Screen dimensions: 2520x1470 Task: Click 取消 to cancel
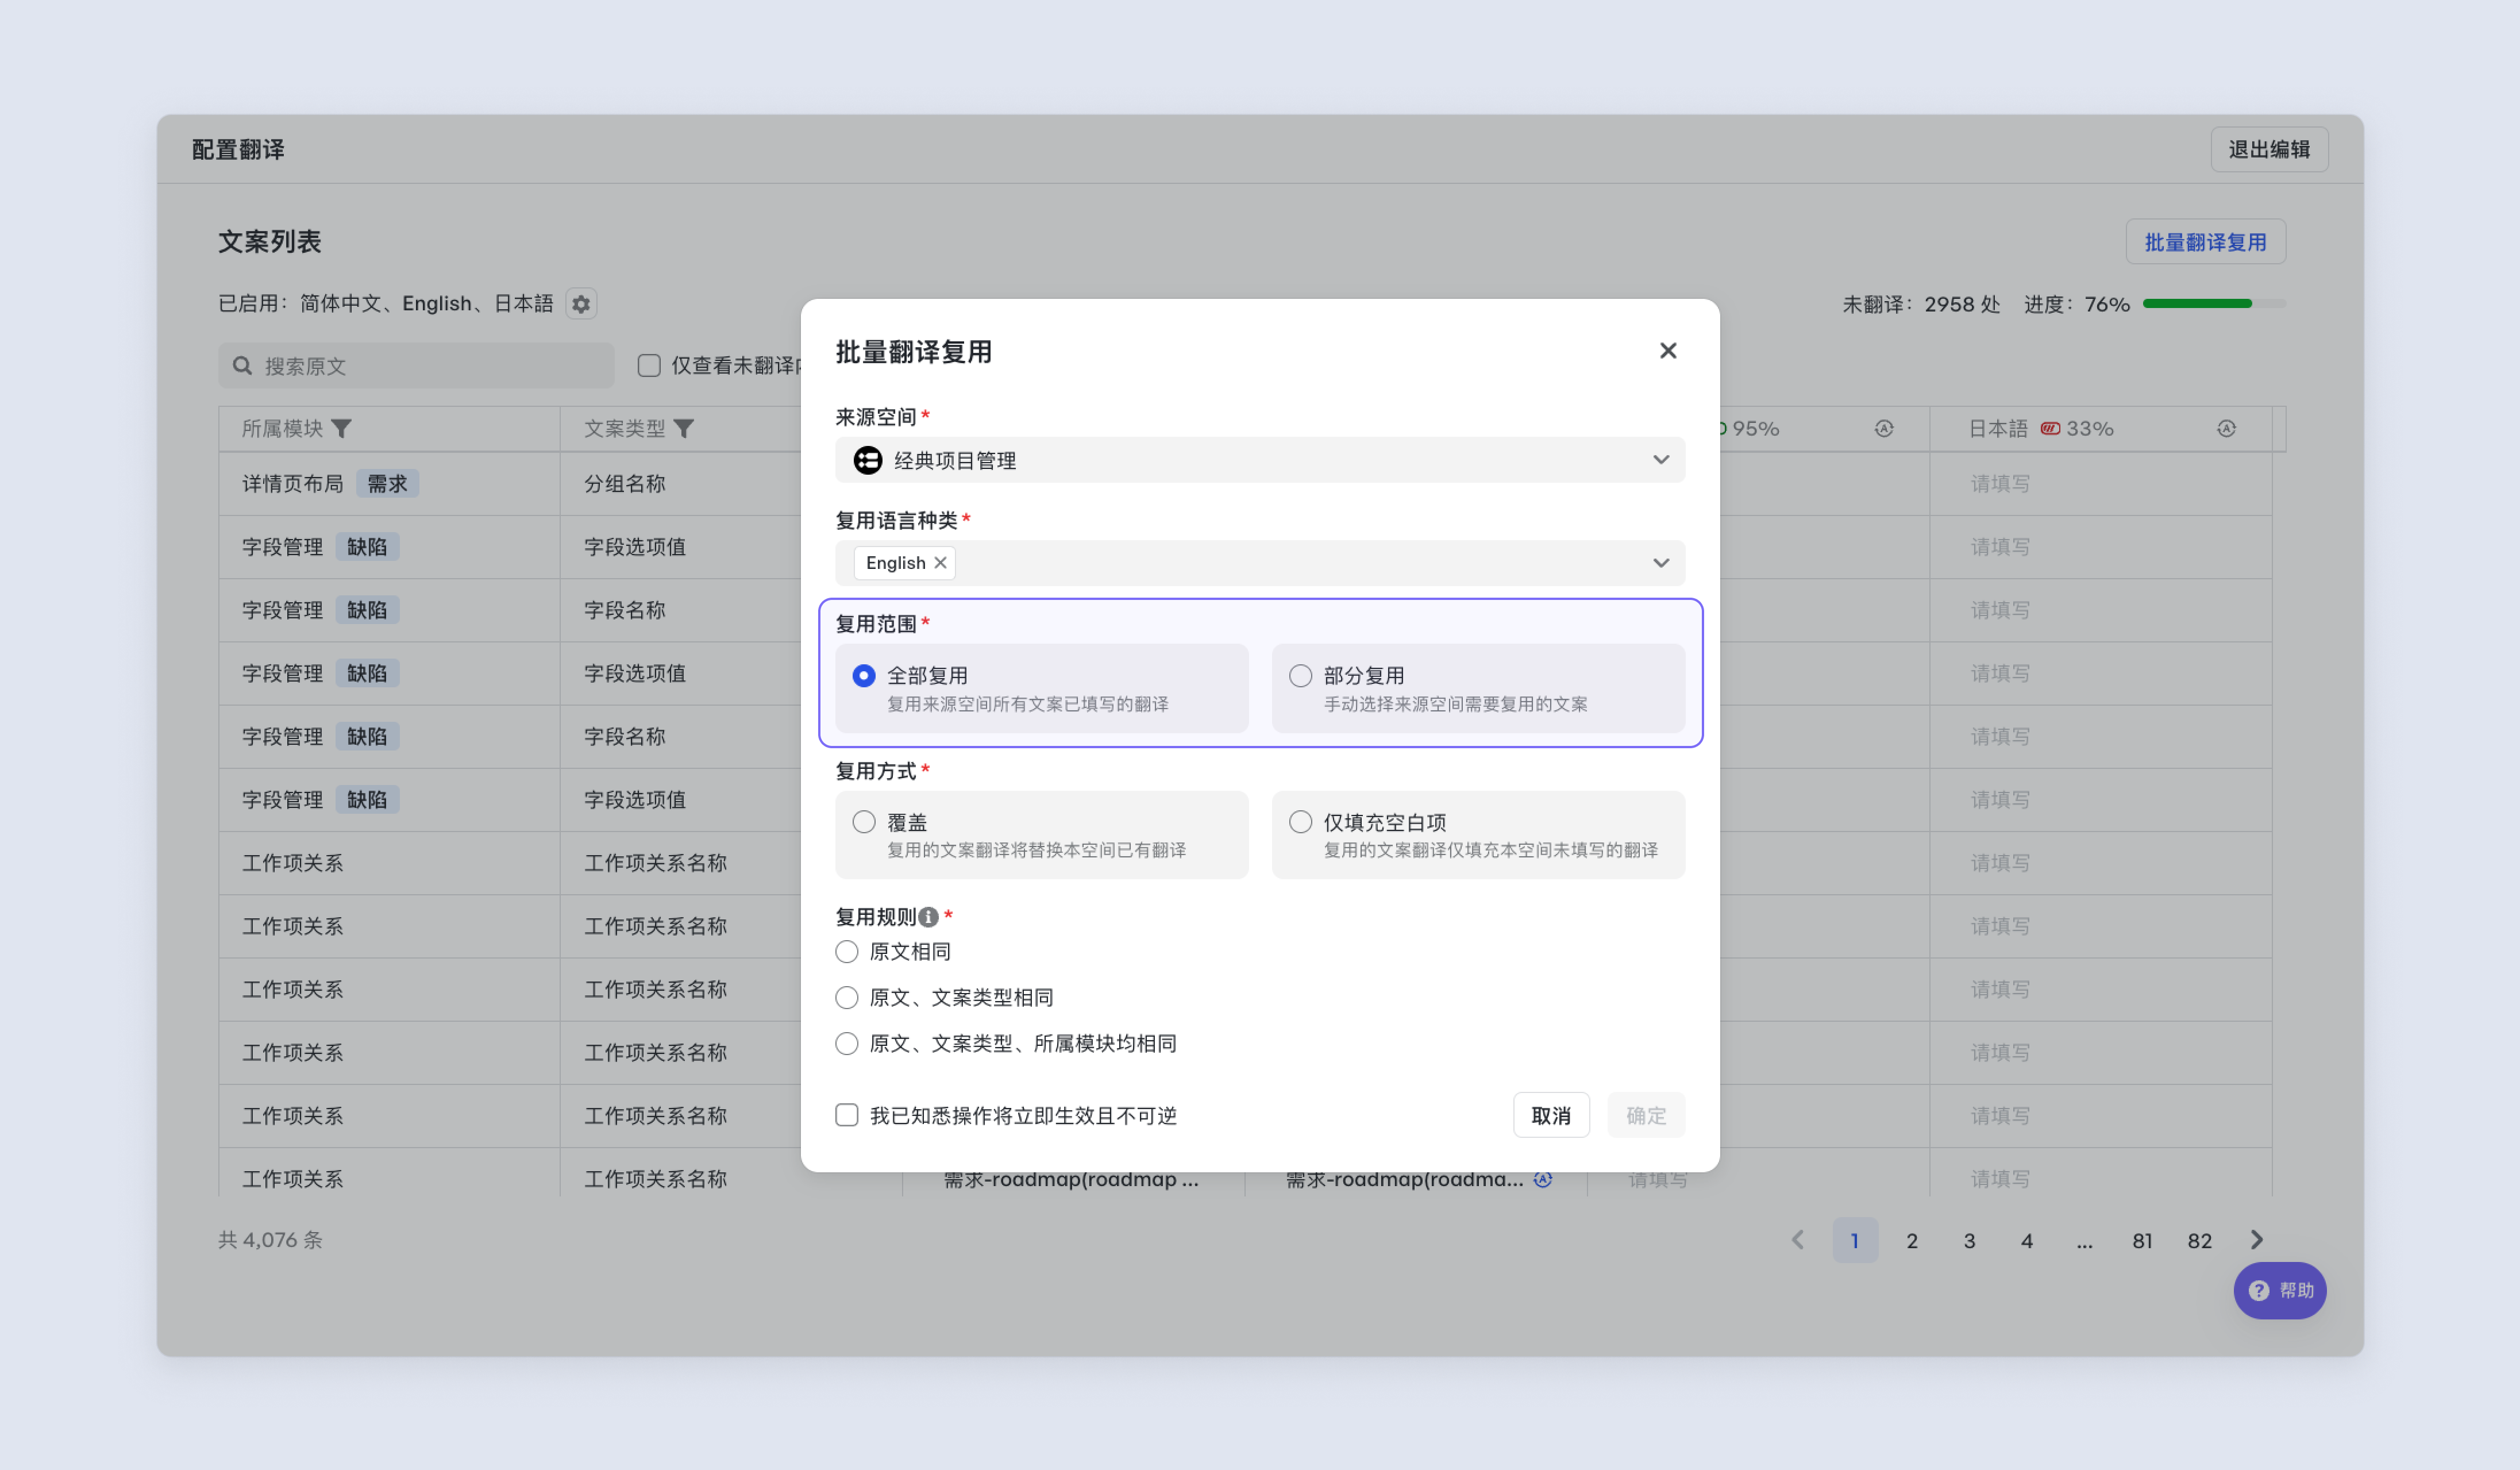coord(1551,1115)
